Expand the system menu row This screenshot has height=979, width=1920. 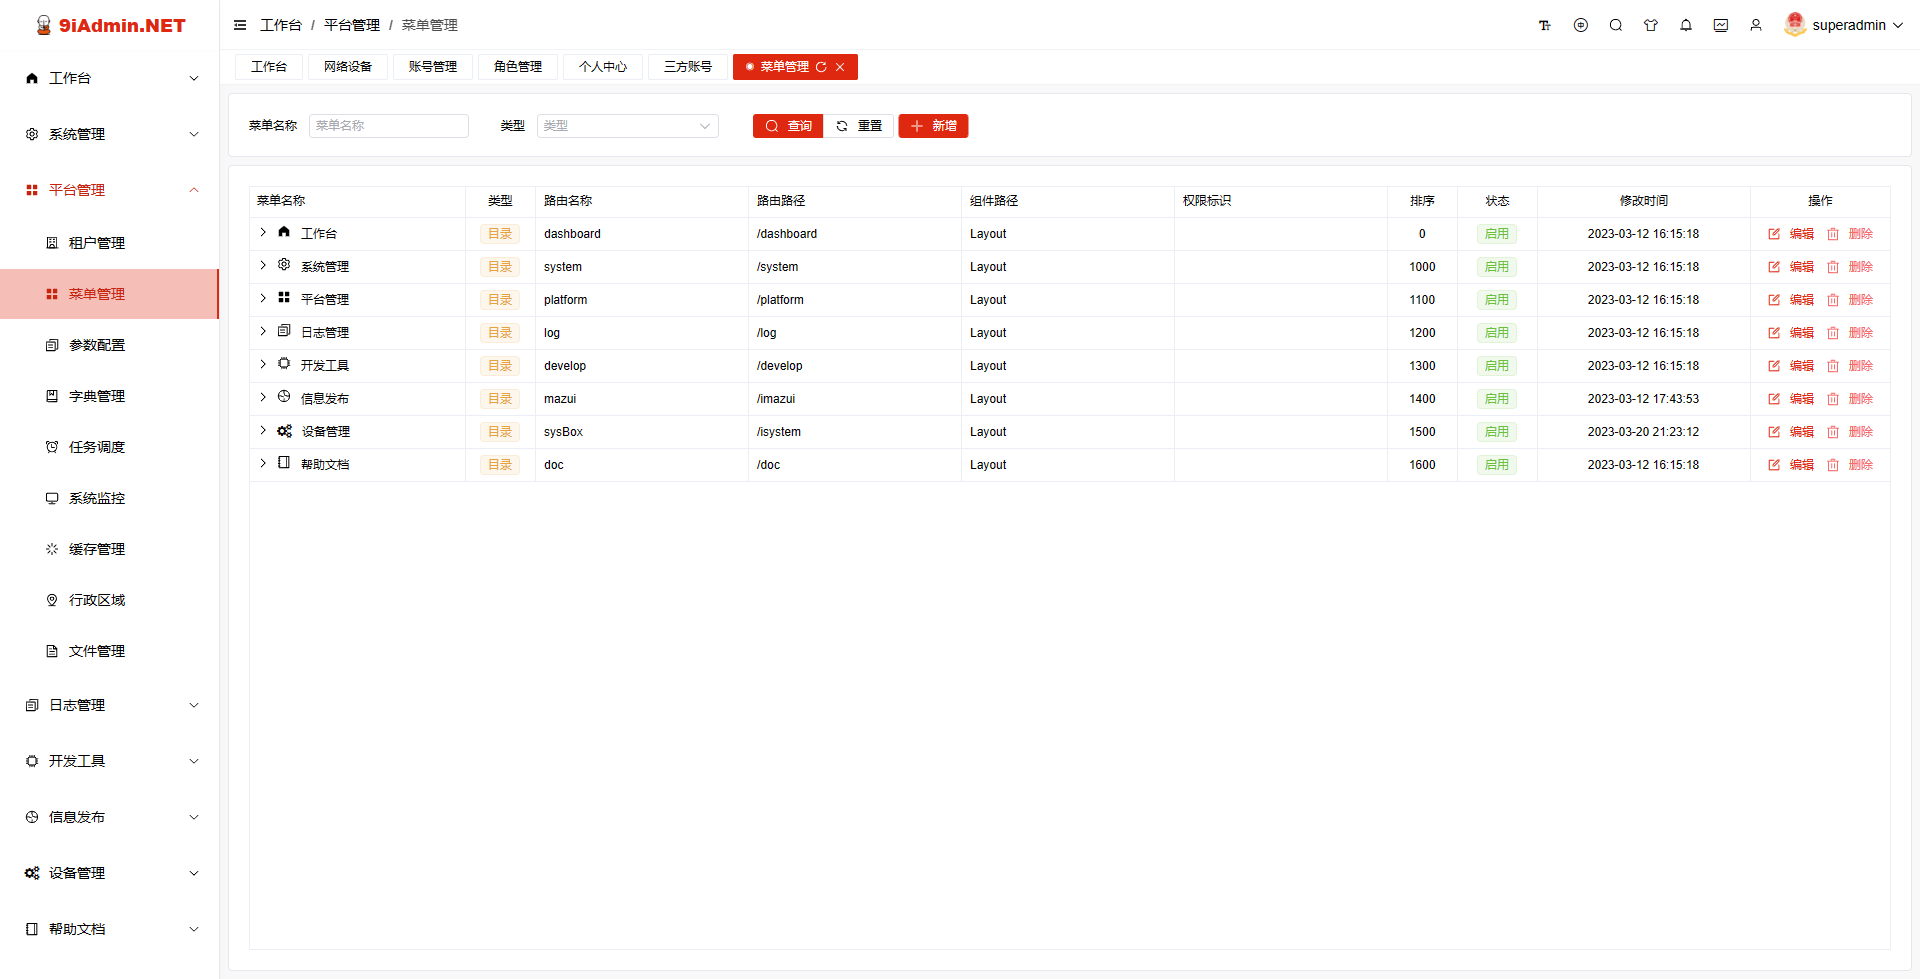click(262, 266)
